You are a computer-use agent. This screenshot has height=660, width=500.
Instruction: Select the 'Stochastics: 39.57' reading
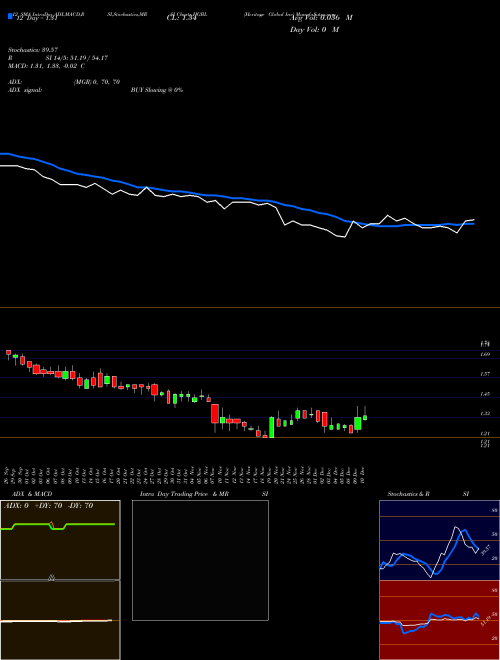tap(33, 50)
